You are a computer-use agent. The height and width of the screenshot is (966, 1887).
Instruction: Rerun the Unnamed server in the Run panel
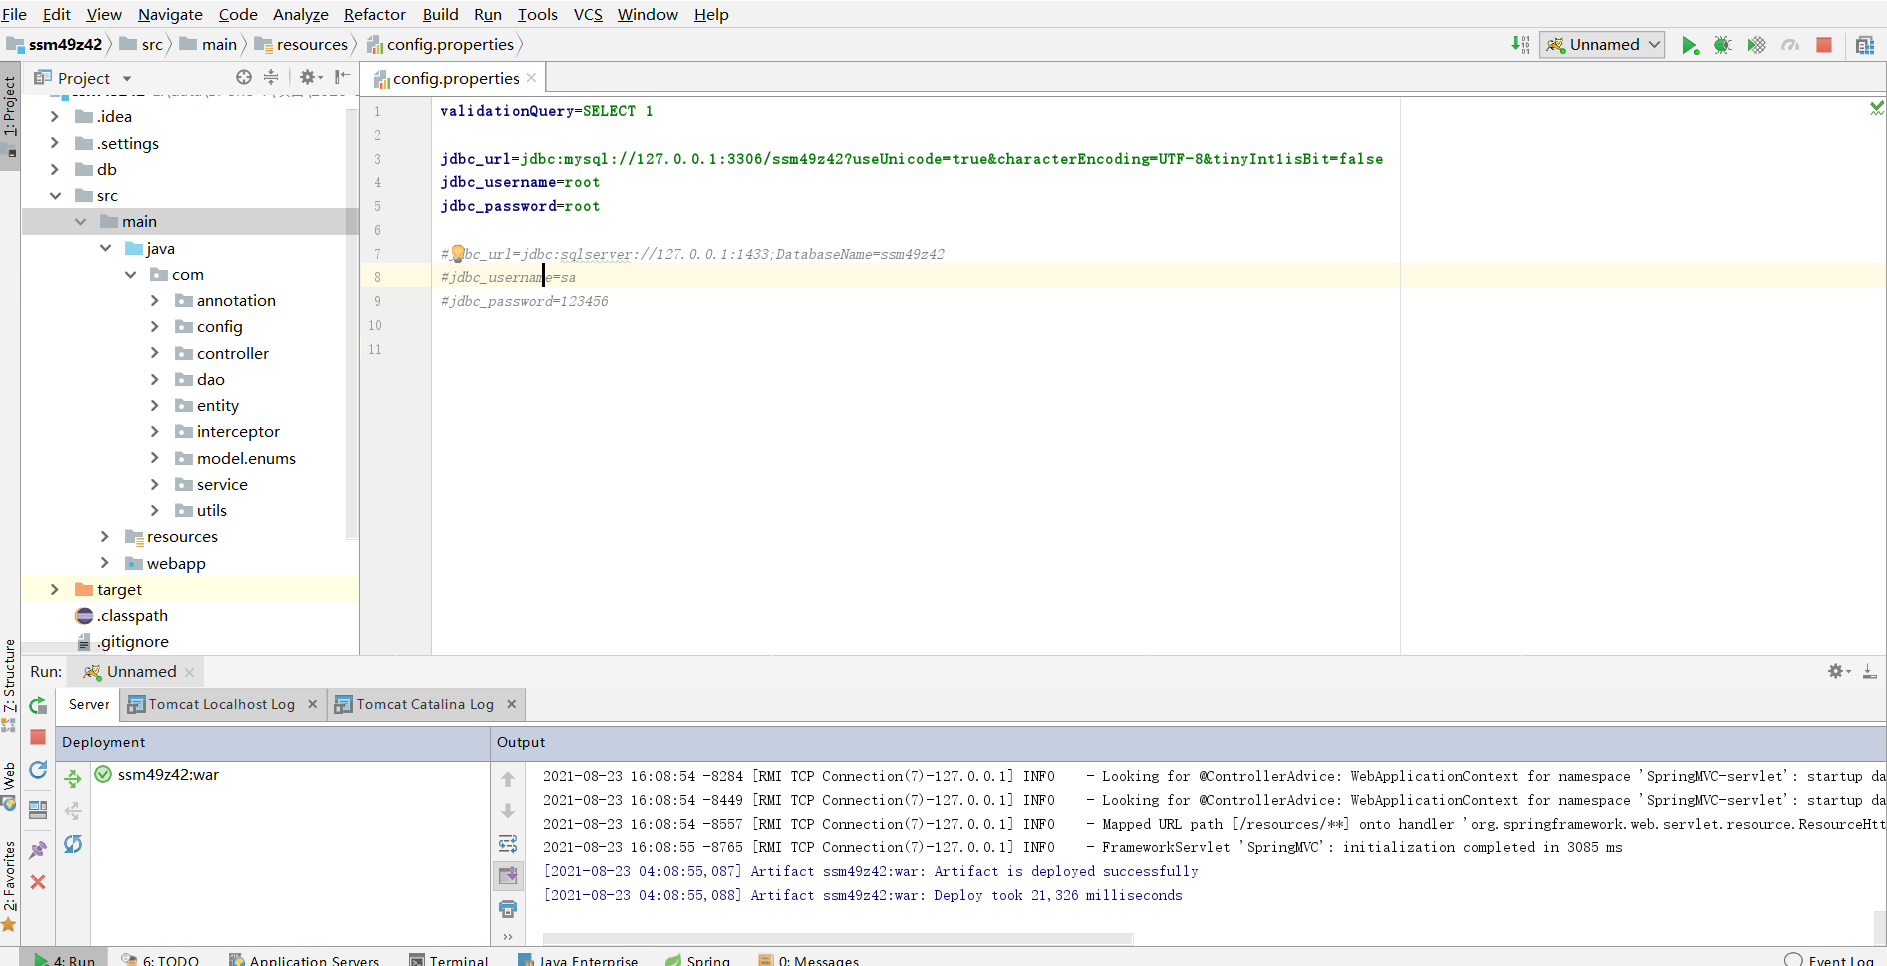tap(38, 705)
